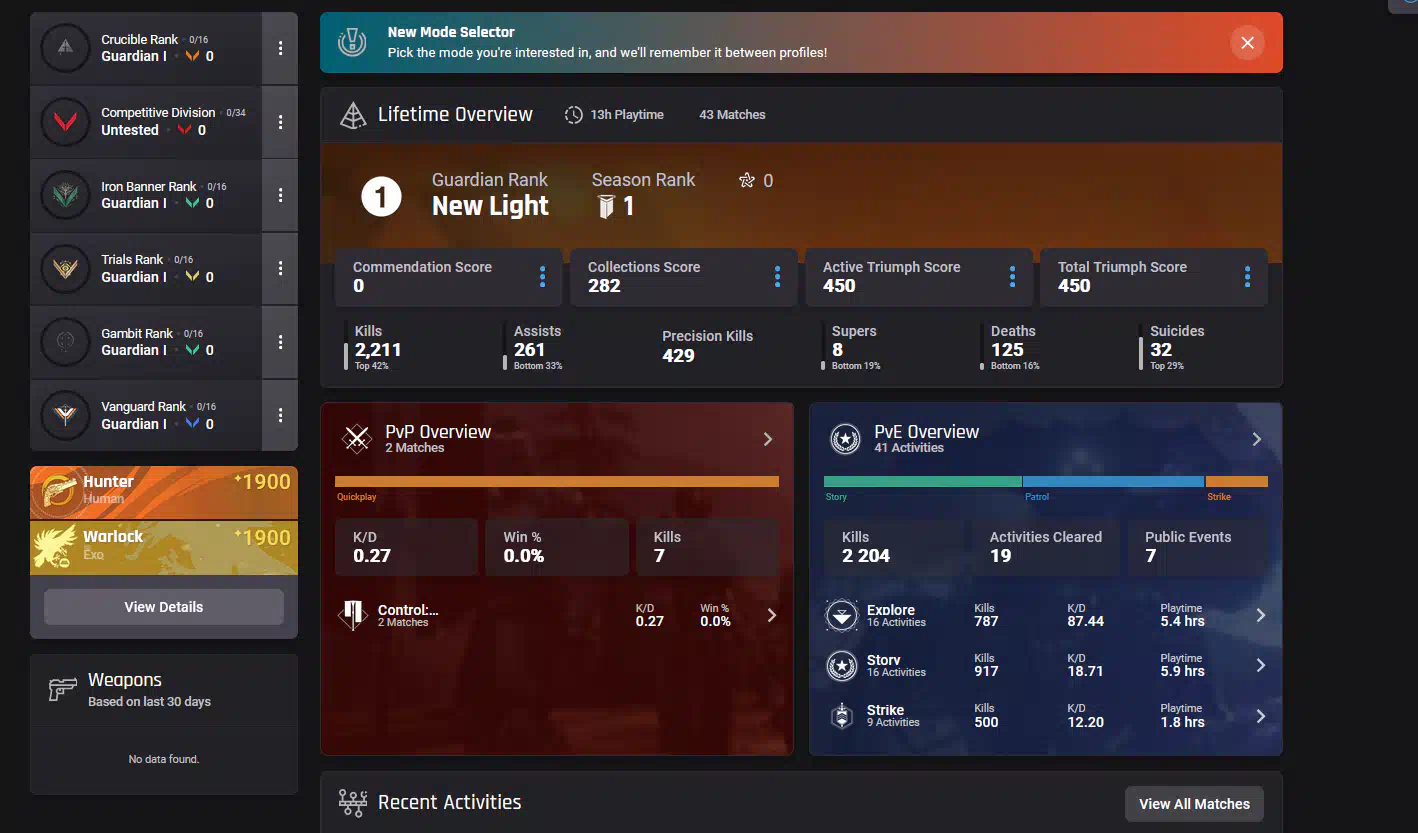This screenshot has height=833, width=1418.
Task: Click the Deaths 125 stat
Action: click(x=1012, y=346)
